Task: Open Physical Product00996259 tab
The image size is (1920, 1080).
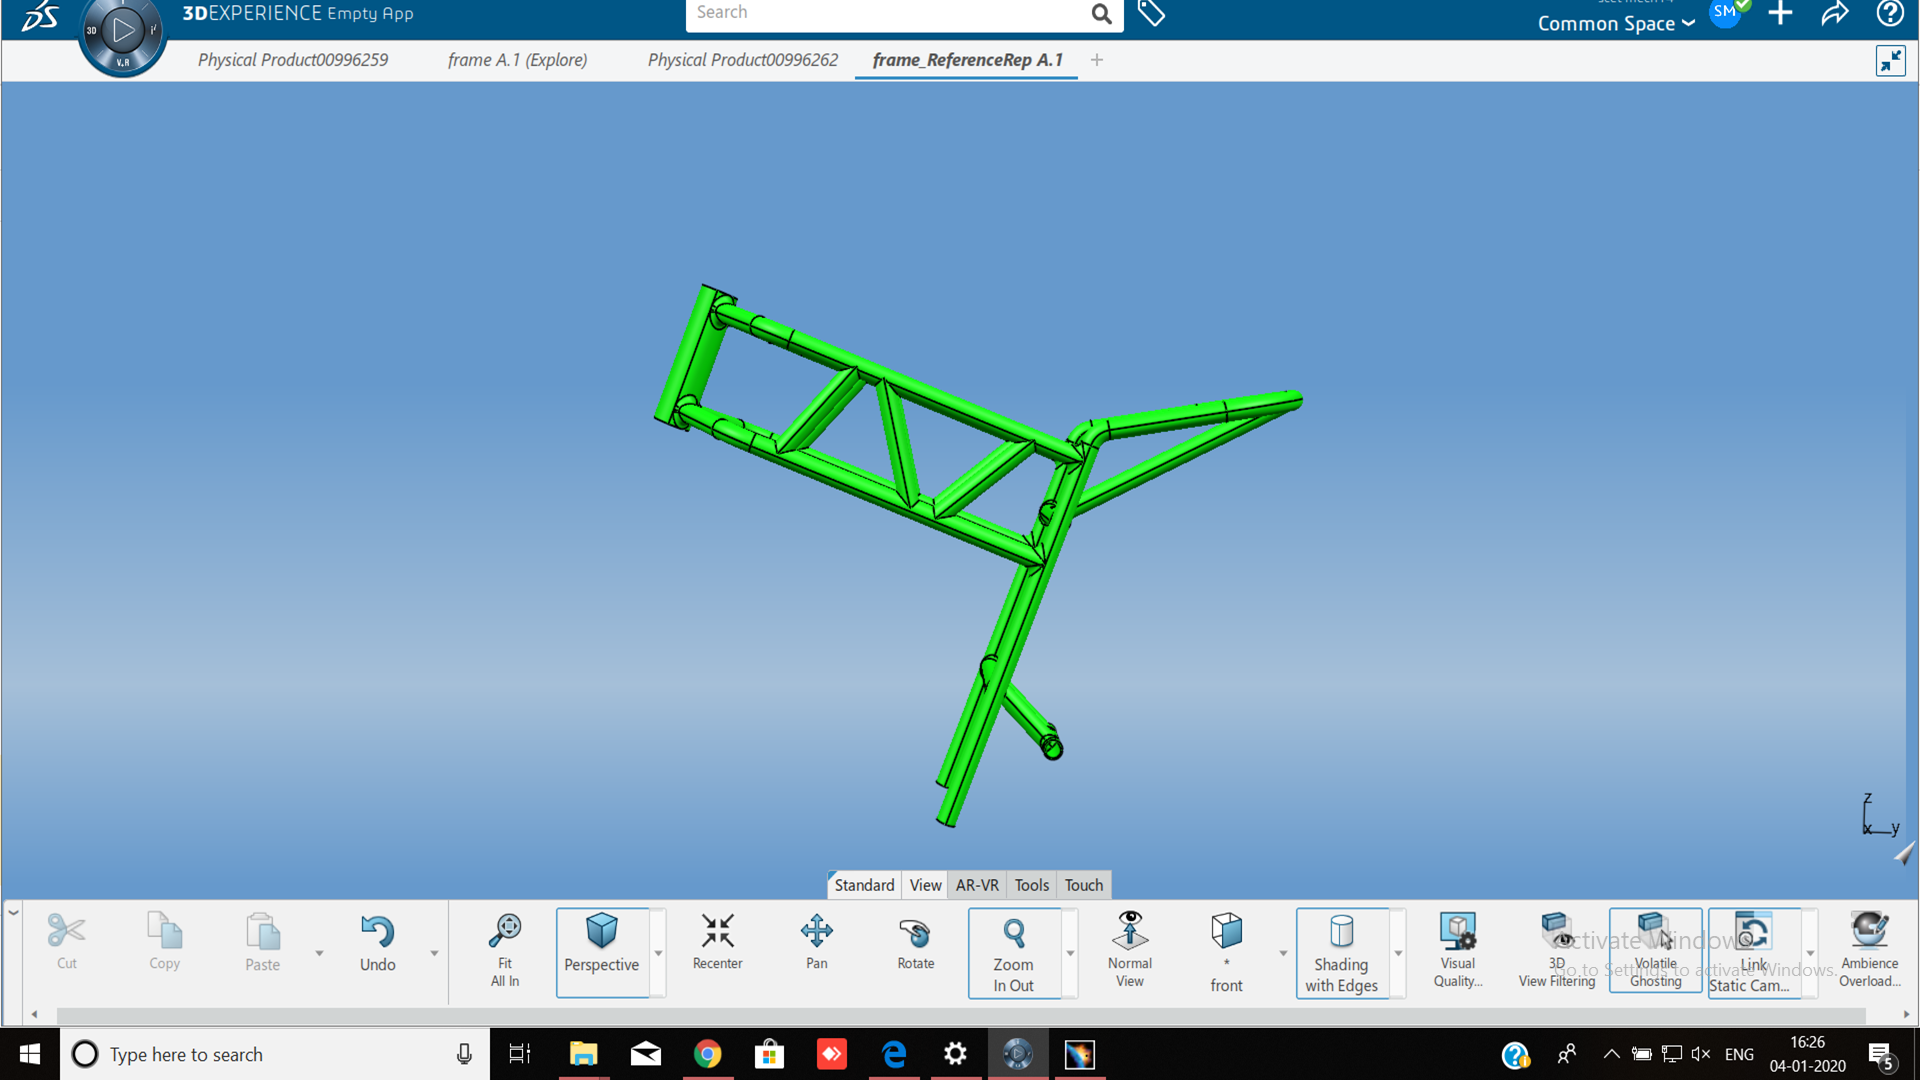Action: [292, 60]
